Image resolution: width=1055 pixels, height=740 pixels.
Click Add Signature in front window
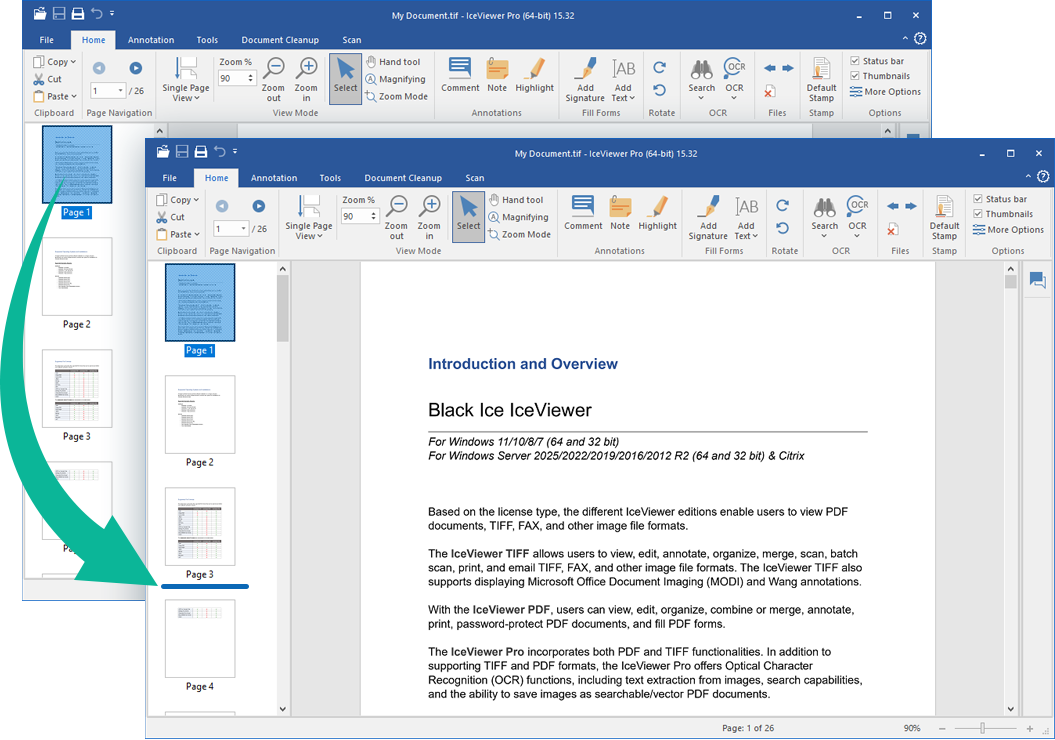coord(708,217)
